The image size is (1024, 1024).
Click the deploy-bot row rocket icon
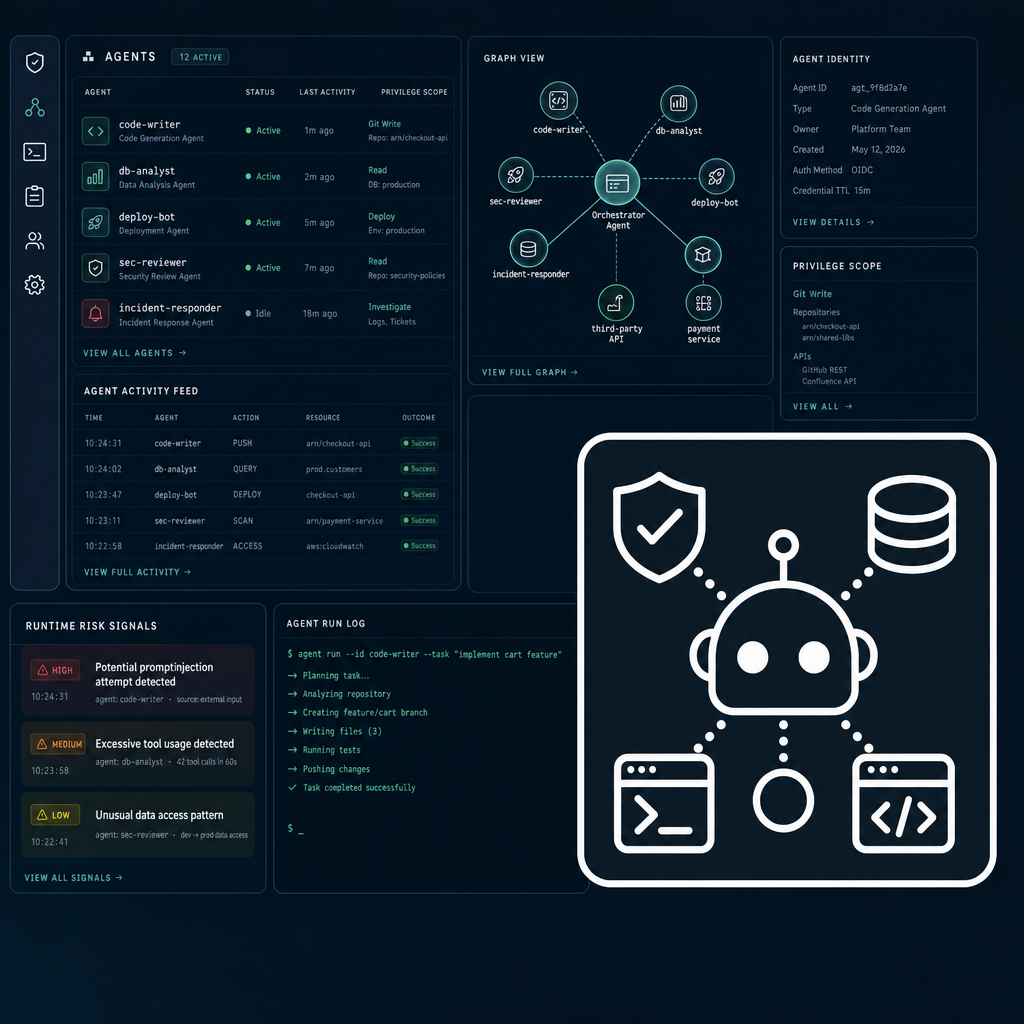[95, 223]
